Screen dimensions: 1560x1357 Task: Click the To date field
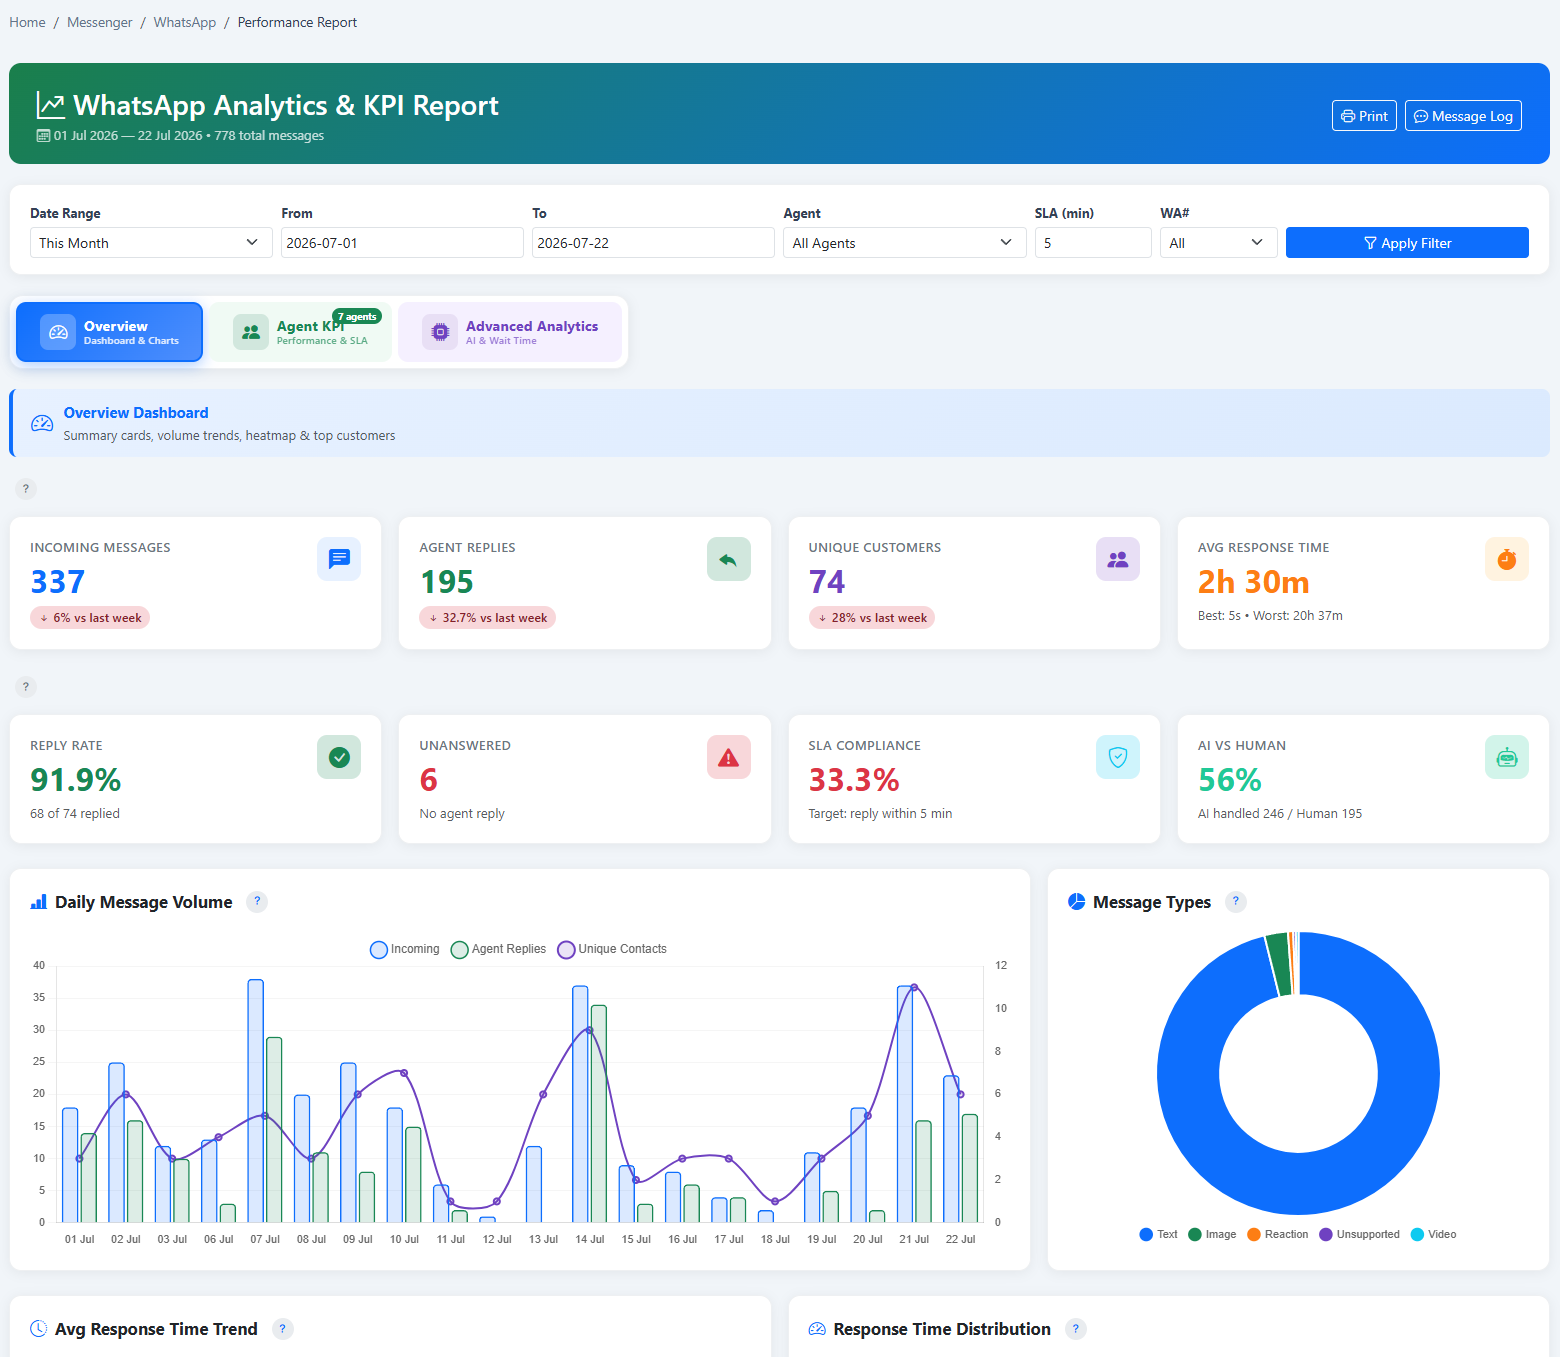(653, 243)
